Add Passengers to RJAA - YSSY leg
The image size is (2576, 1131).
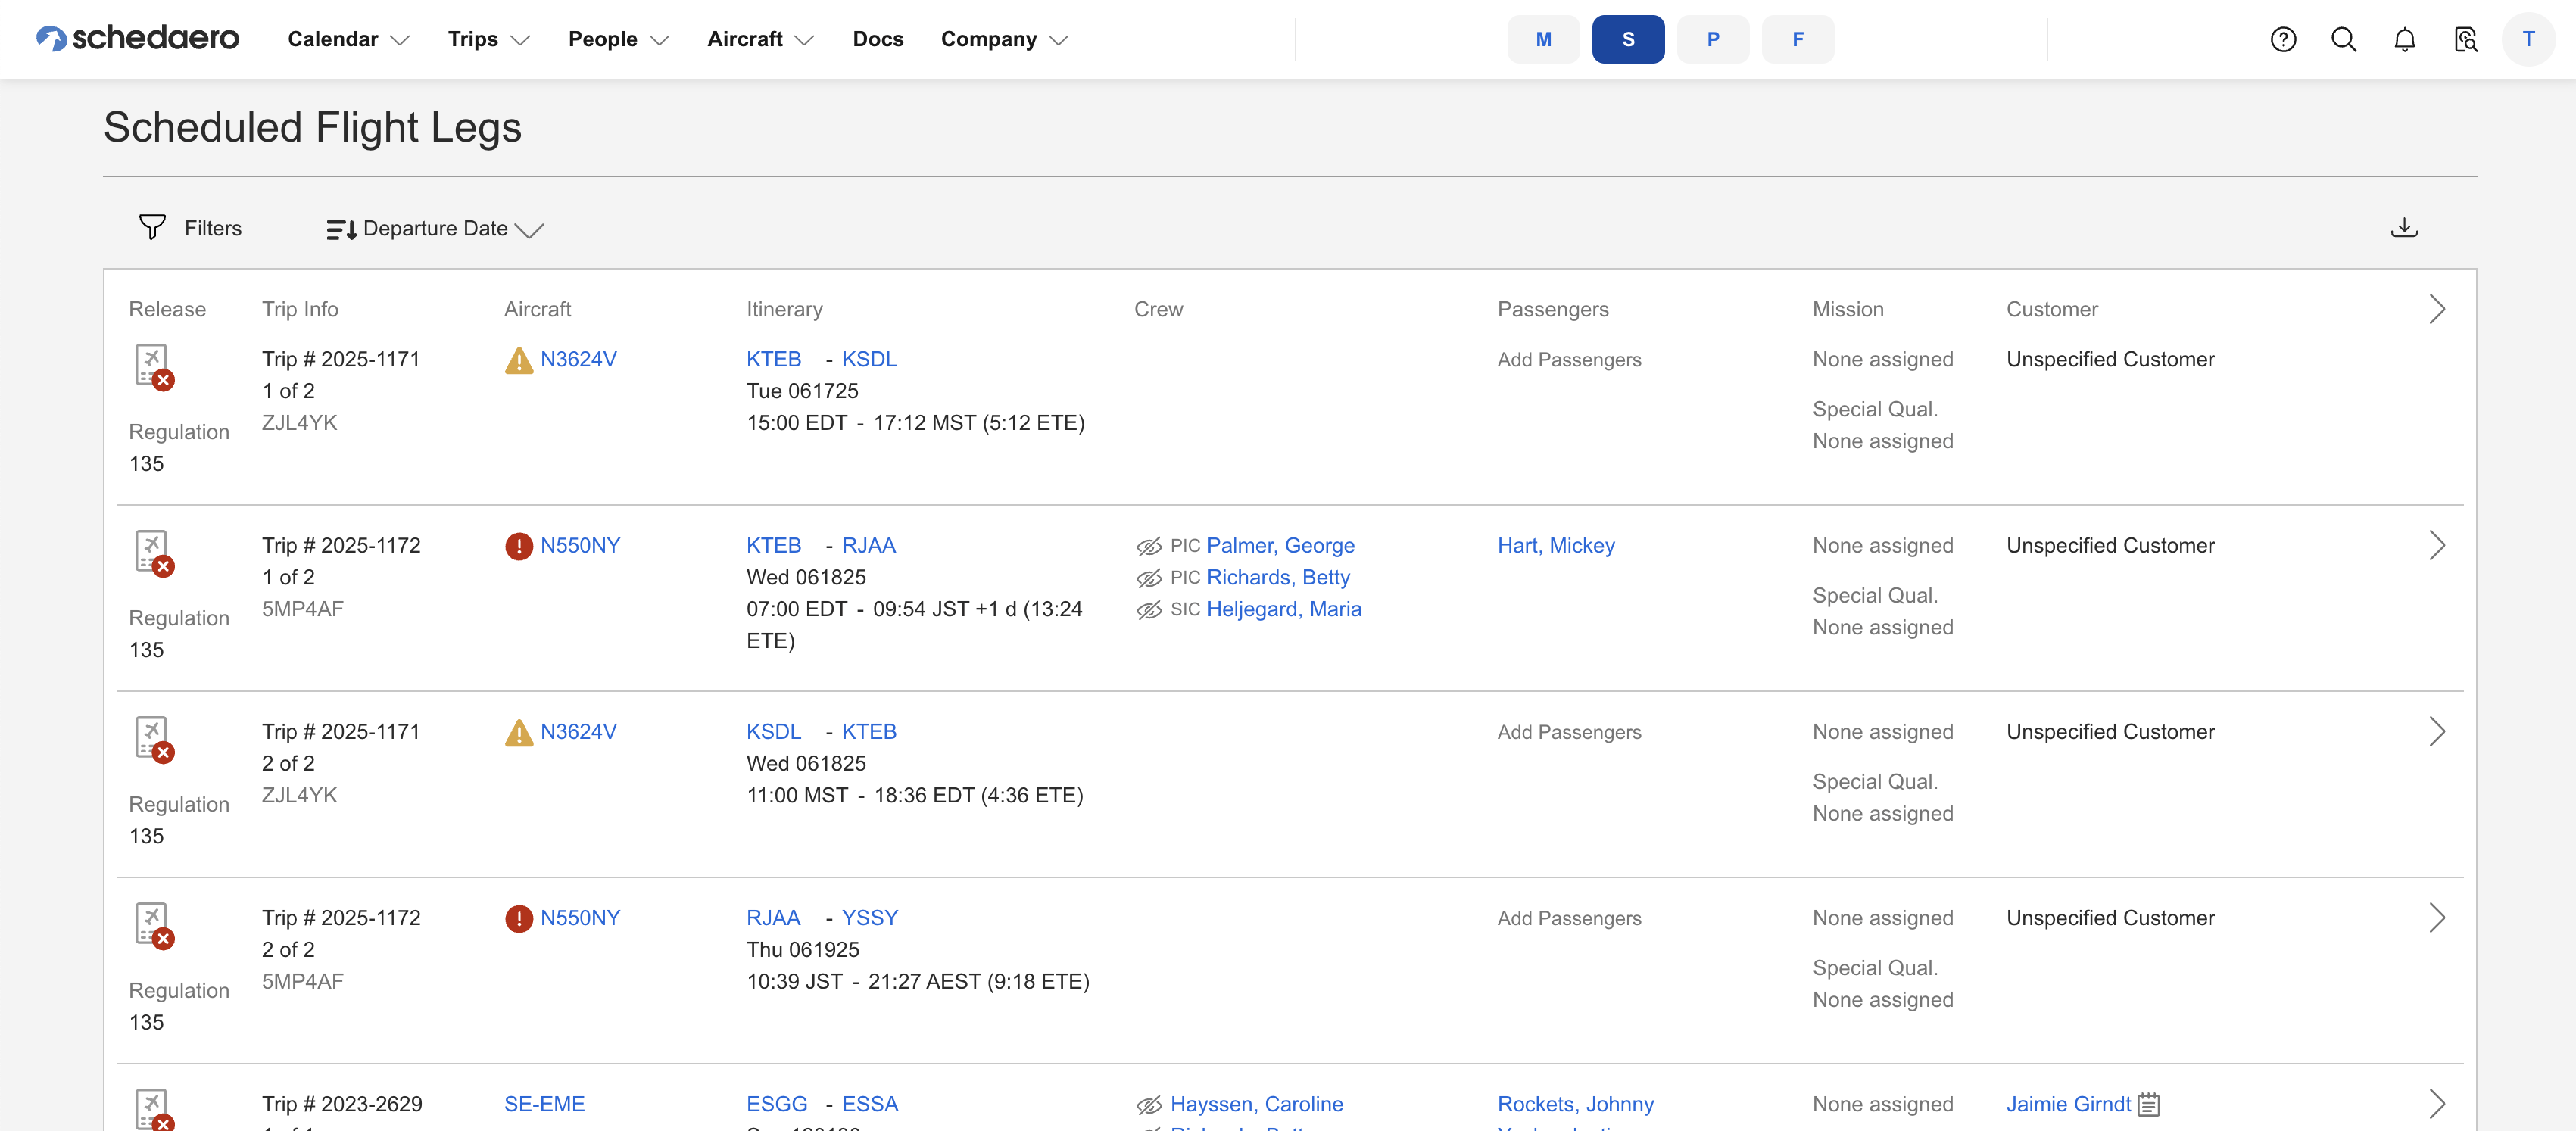tap(1569, 917)
